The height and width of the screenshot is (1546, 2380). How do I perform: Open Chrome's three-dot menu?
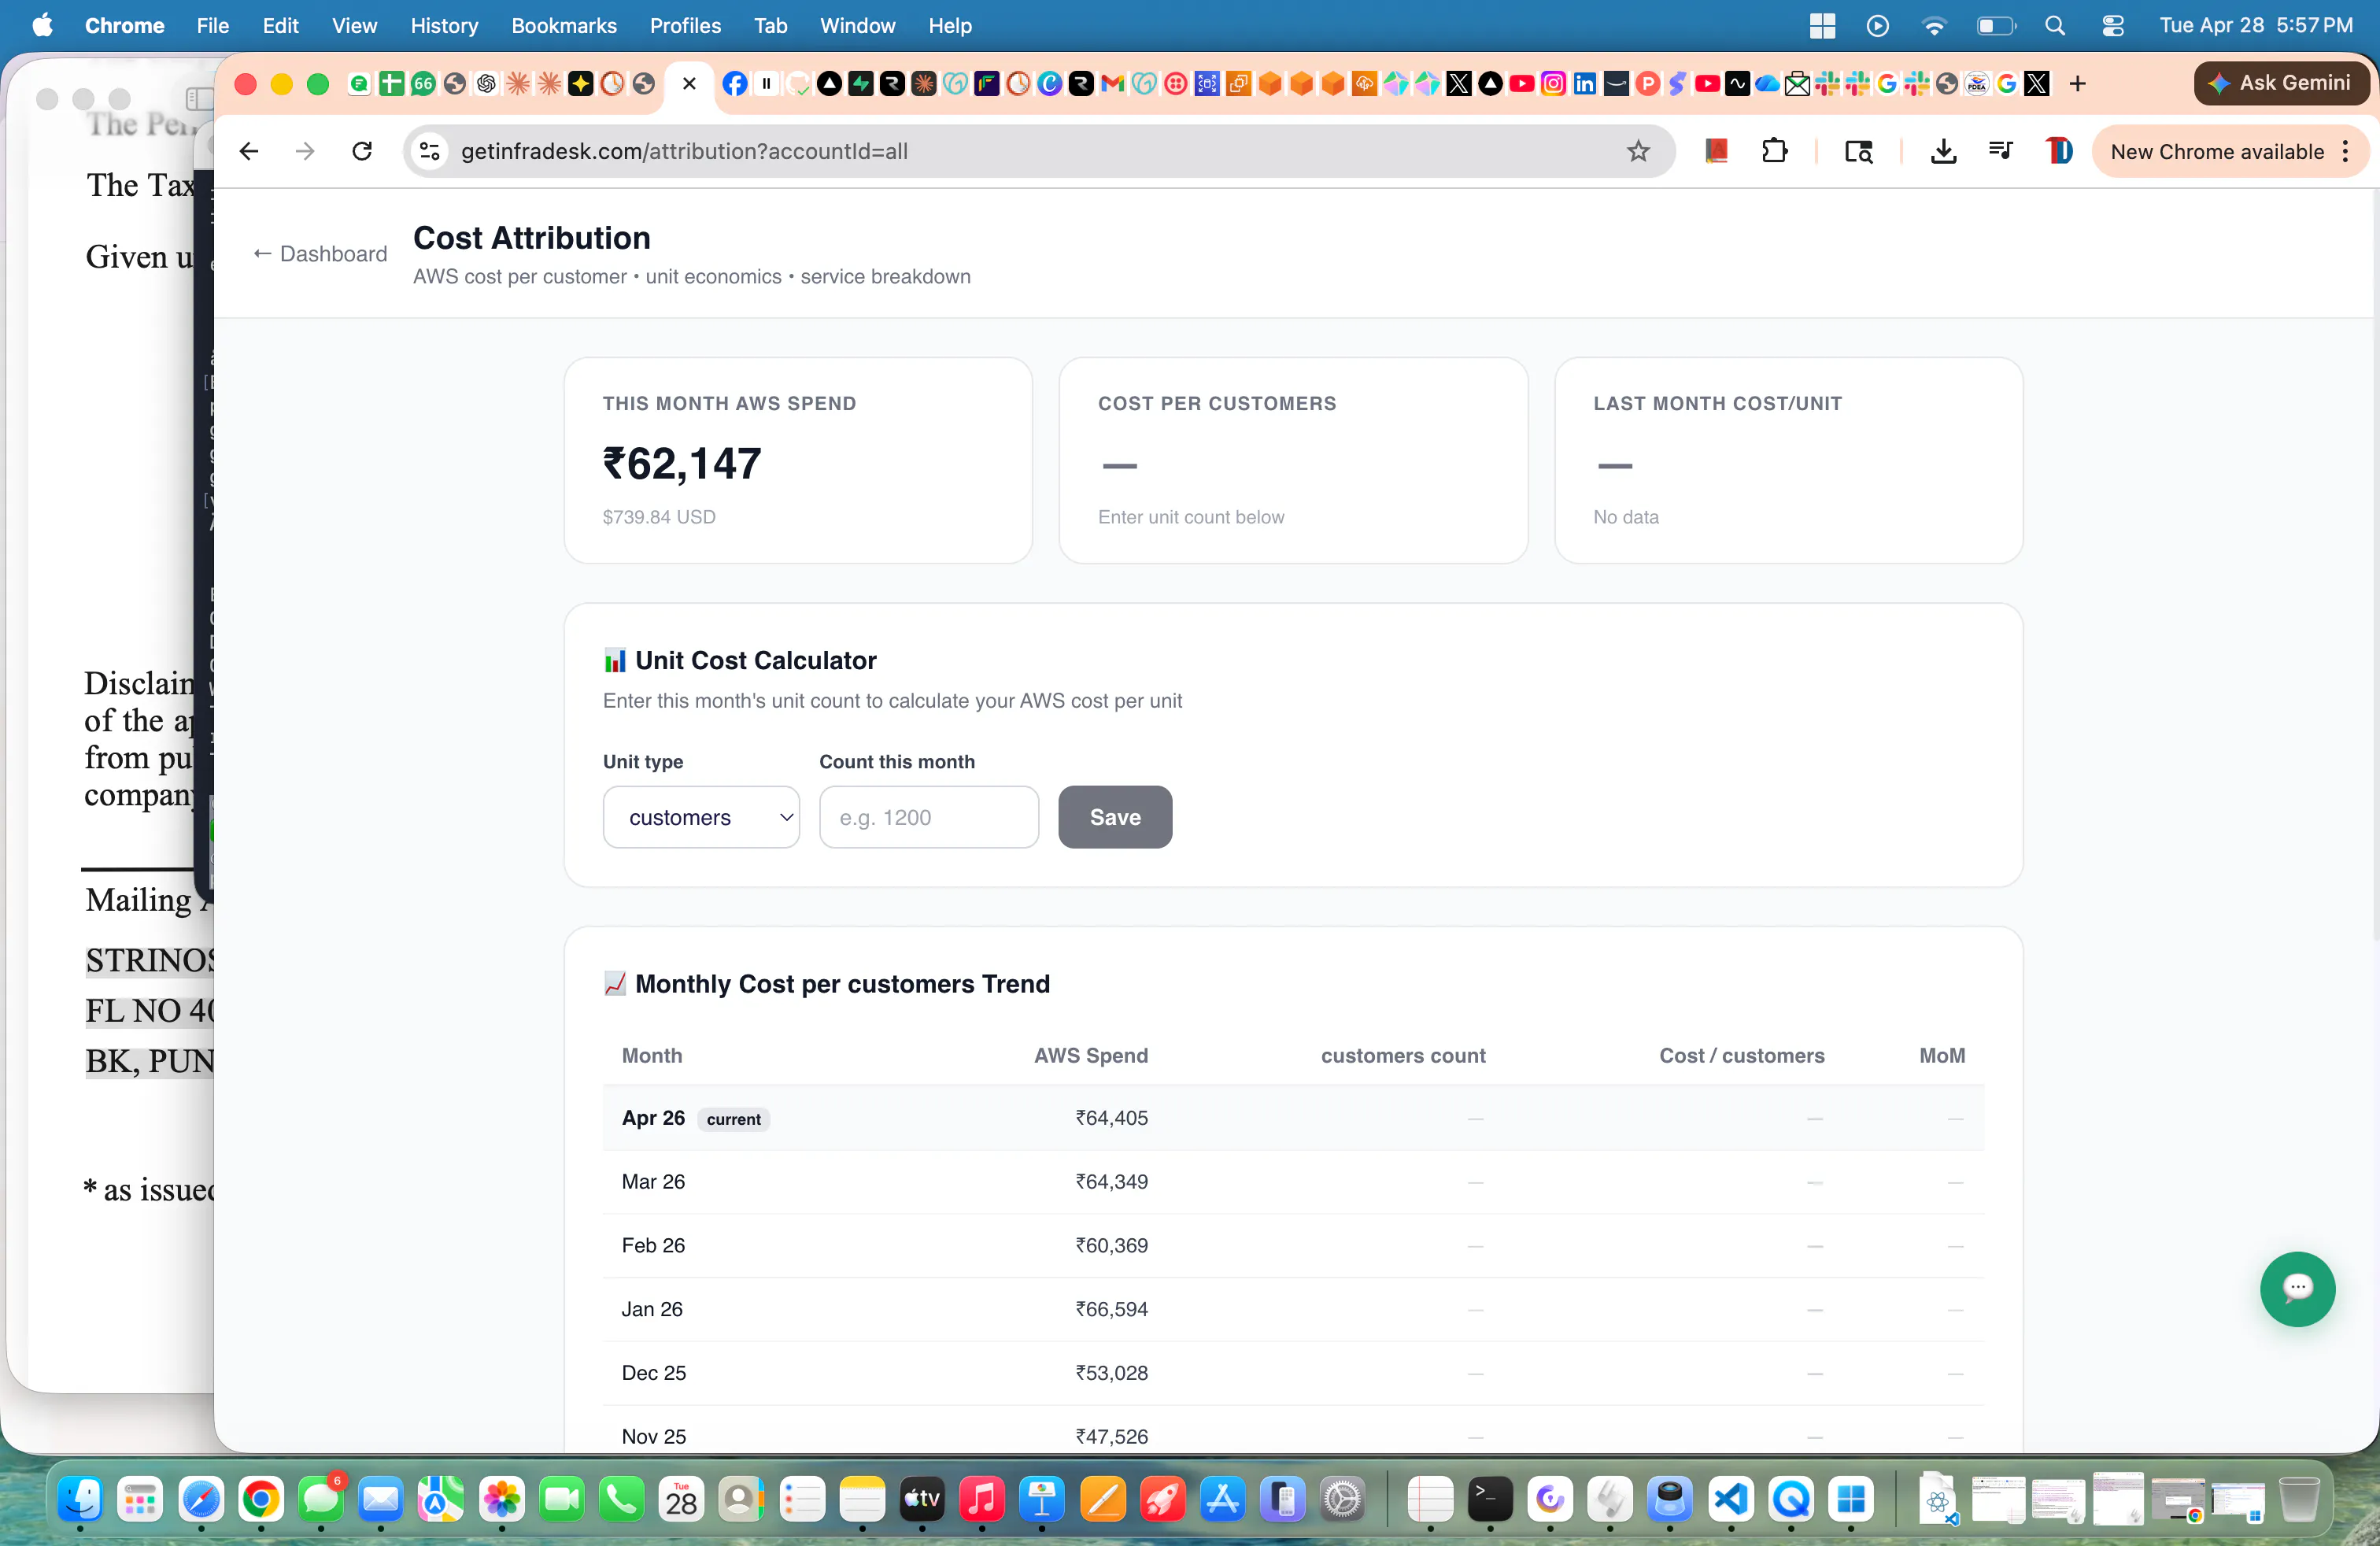click(2345, 151)
